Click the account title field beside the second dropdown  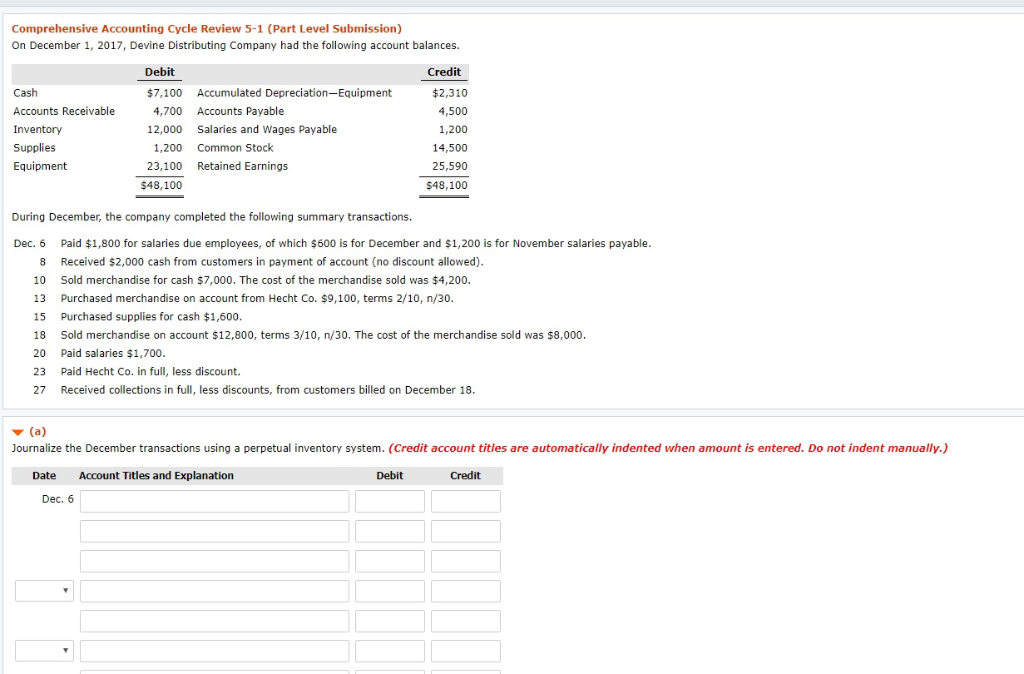click(213, 650)
